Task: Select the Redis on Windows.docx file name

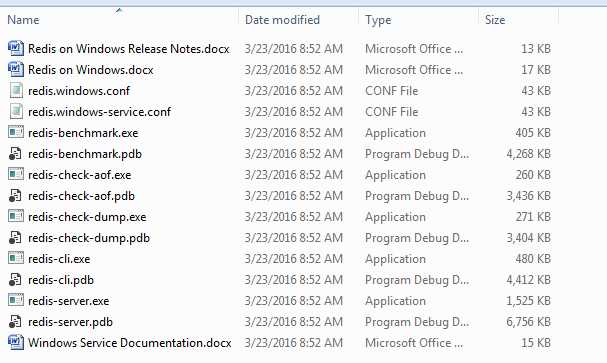Action: pos(91,70)
